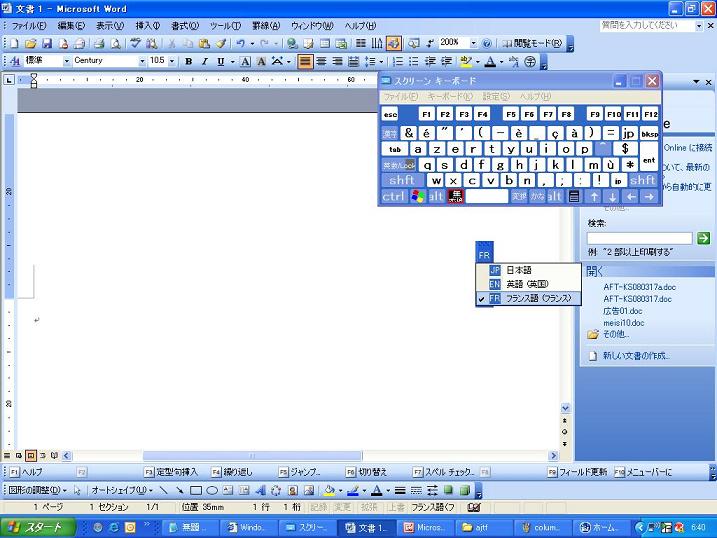Image resolution: width=717 pixels, height=538 pixels.
Task: Toggle bulleted list formatting
Action: (414, 61)
